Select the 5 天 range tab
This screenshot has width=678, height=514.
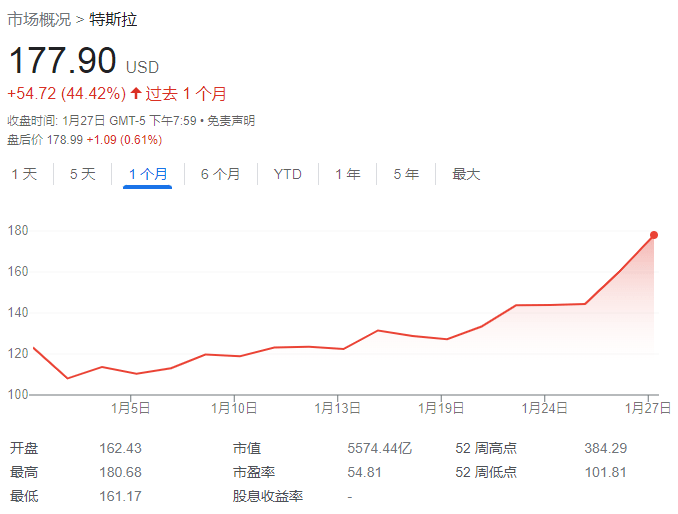tap(83, 174)
